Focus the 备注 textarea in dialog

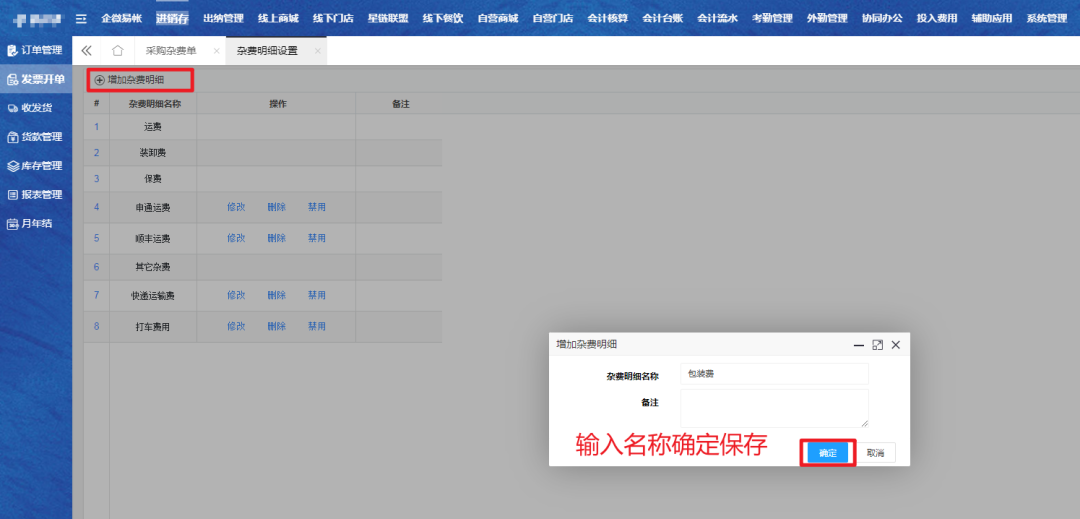click(x=773, y=408)
